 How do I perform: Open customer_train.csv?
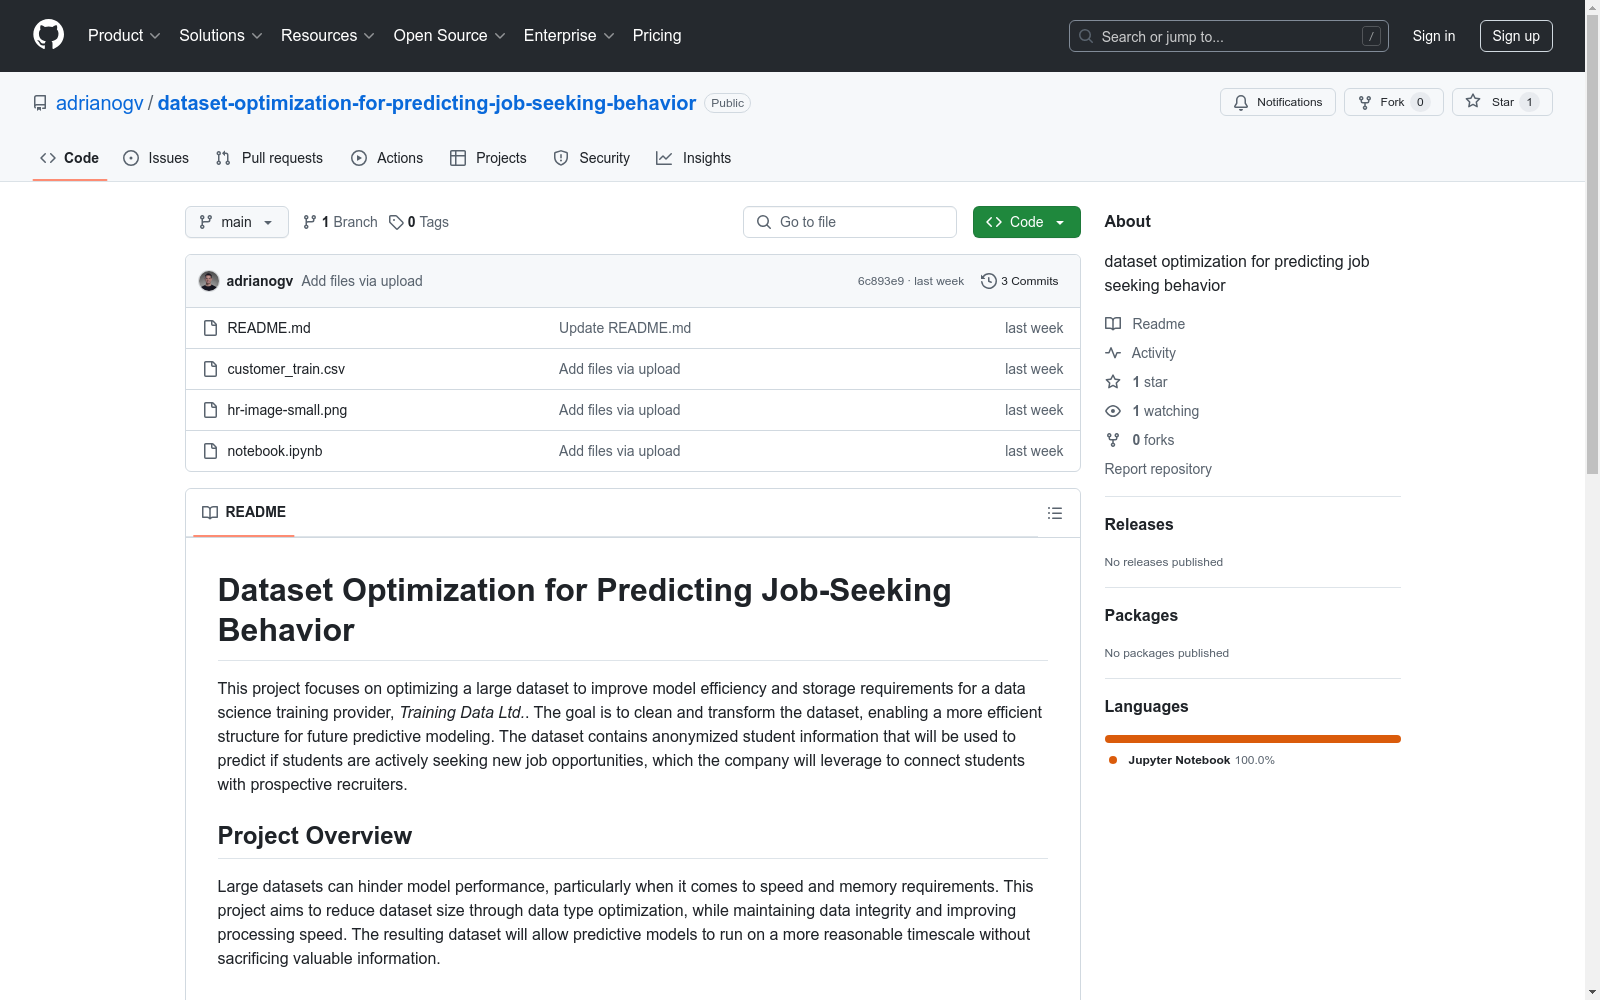point(286,369)
